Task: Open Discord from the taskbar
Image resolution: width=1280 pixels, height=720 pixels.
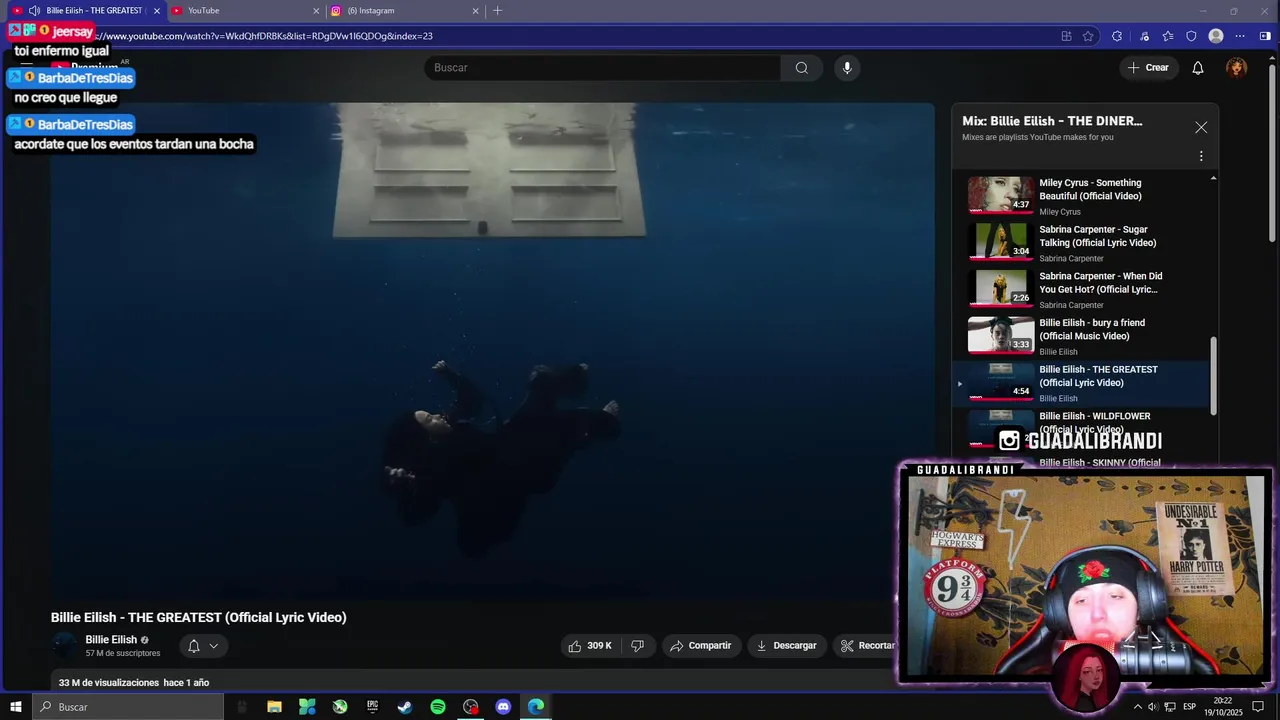Action: (503, 707)
